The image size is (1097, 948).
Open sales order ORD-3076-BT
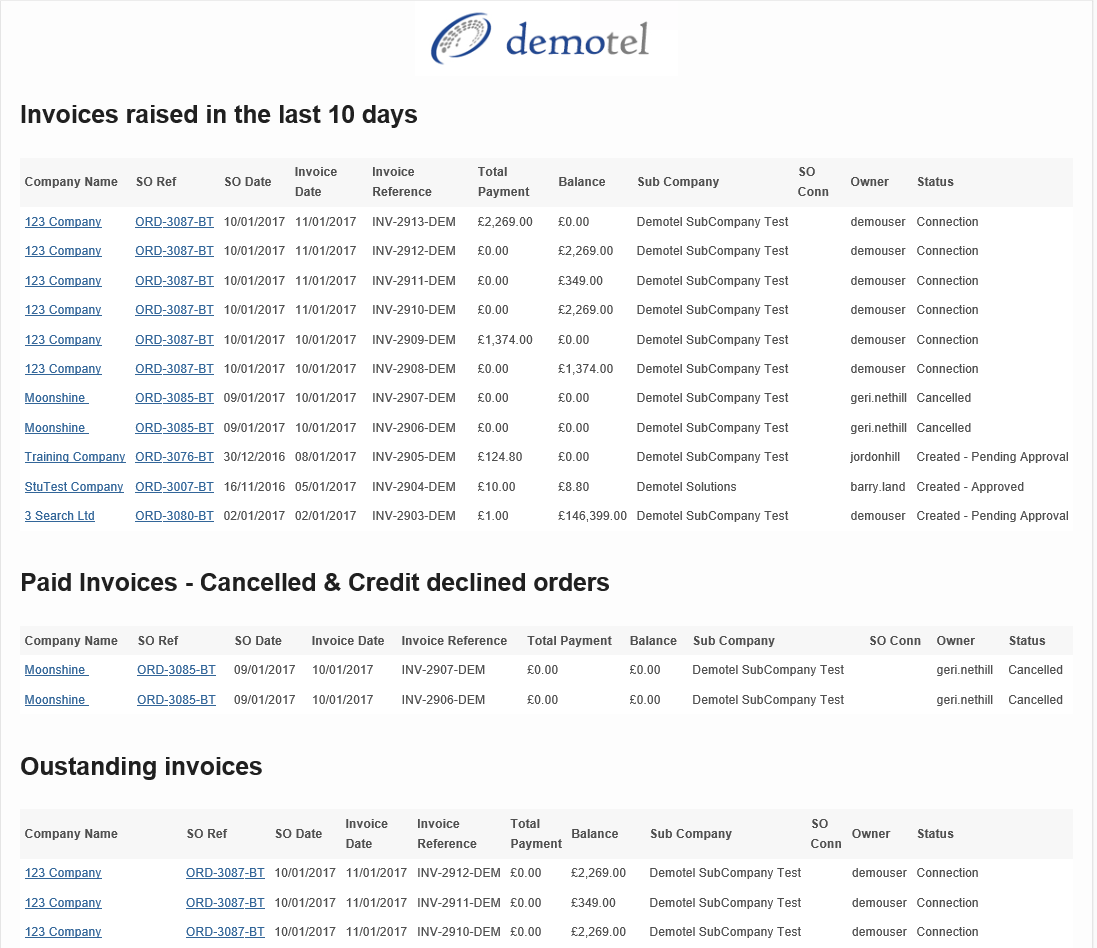coord(174,457)
